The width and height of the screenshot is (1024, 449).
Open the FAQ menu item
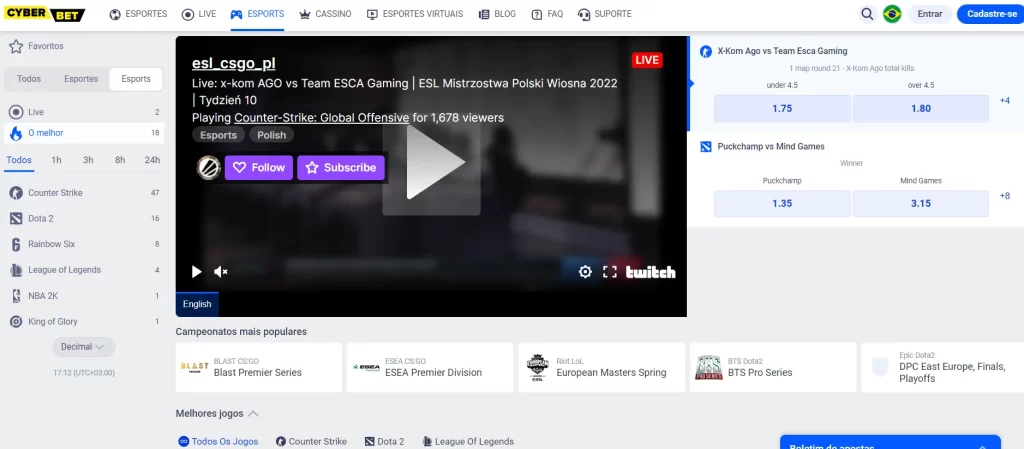click(547, 14)
